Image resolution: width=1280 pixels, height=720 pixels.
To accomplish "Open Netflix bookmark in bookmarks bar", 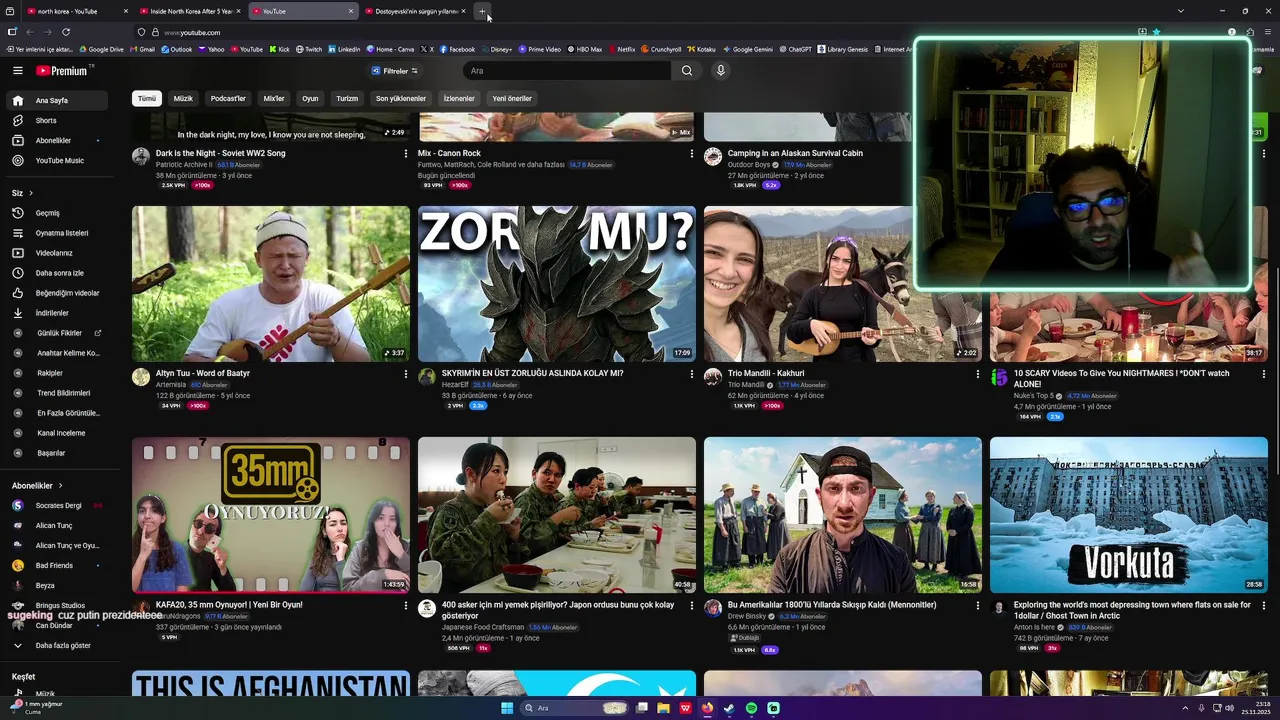I will [x=621, y=49].
